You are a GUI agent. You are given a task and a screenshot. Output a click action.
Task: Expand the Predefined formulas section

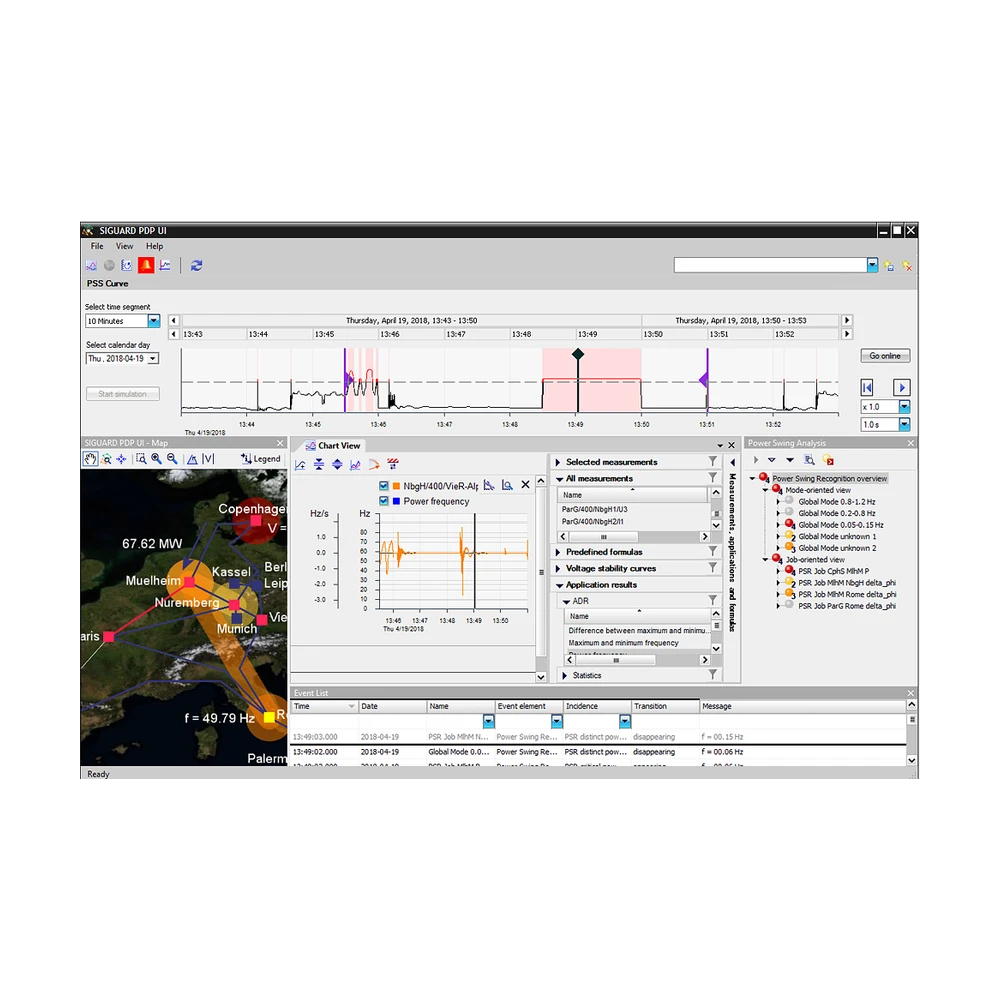(x=558, y=552)
